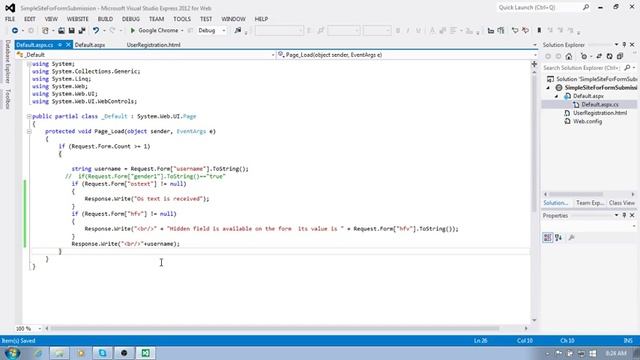The image size is (640, 360).
Task: Start debugging with the green Play arrow
Action: click(x=132, y=31)
